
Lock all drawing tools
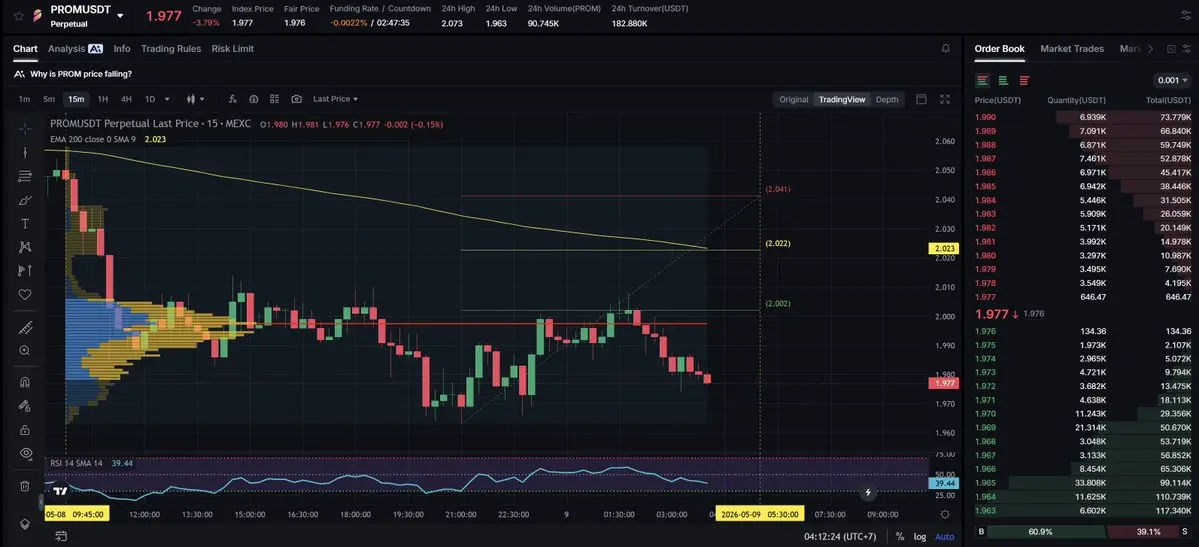click(x=24, y=429)
